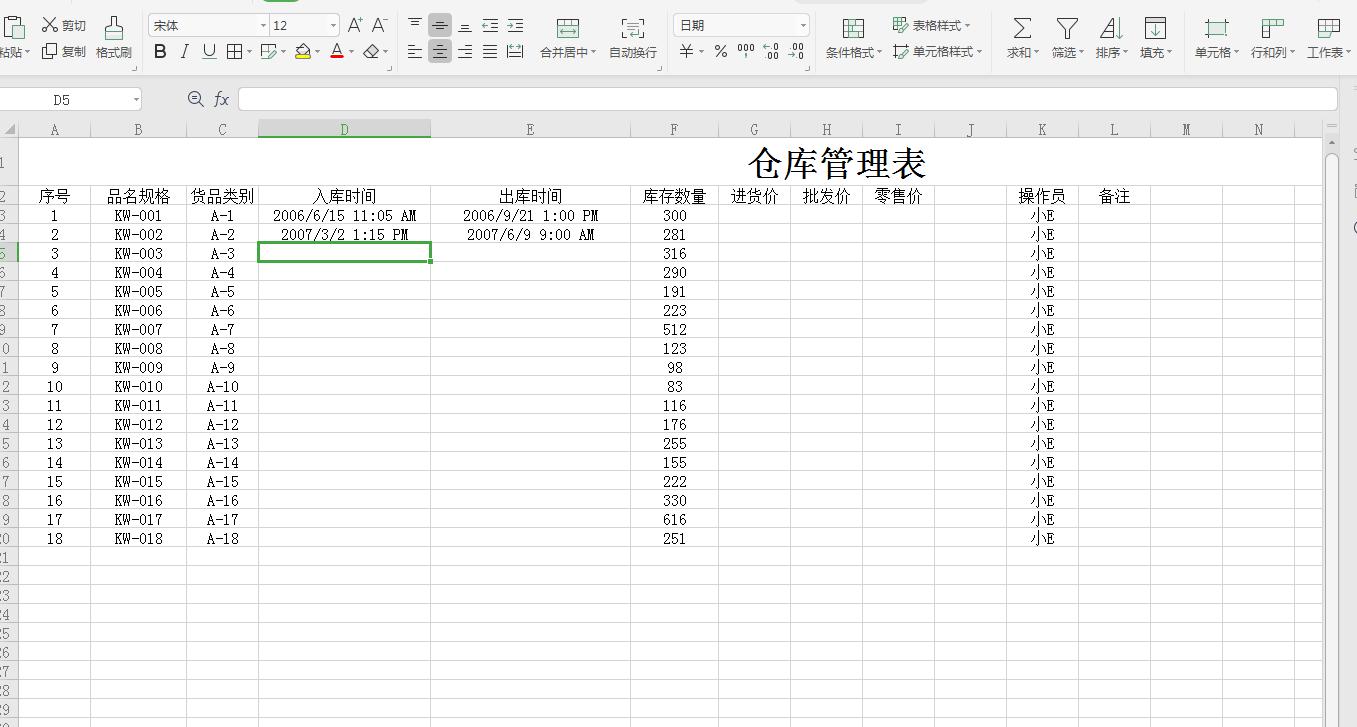1357x727 pixels.
Task: Apply the Format Painter tool
Action: [114, 38]
